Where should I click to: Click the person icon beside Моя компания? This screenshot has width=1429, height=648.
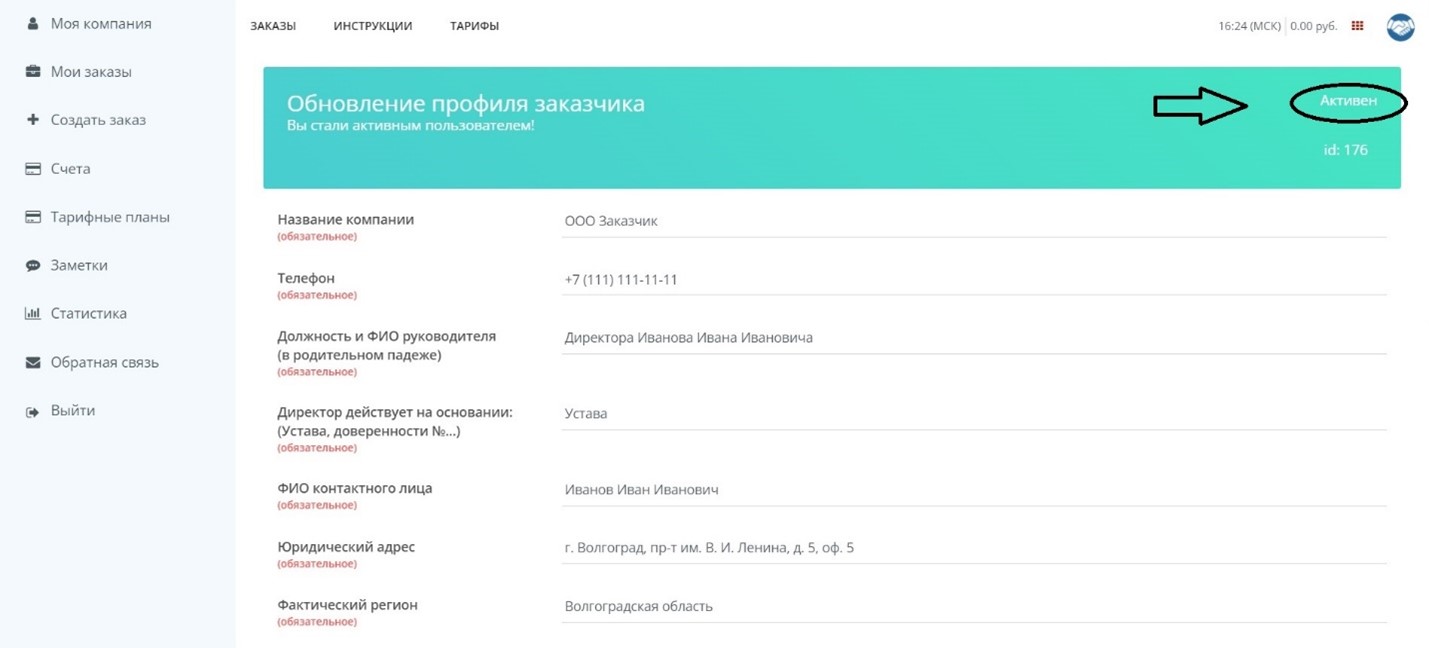point(32,23)
